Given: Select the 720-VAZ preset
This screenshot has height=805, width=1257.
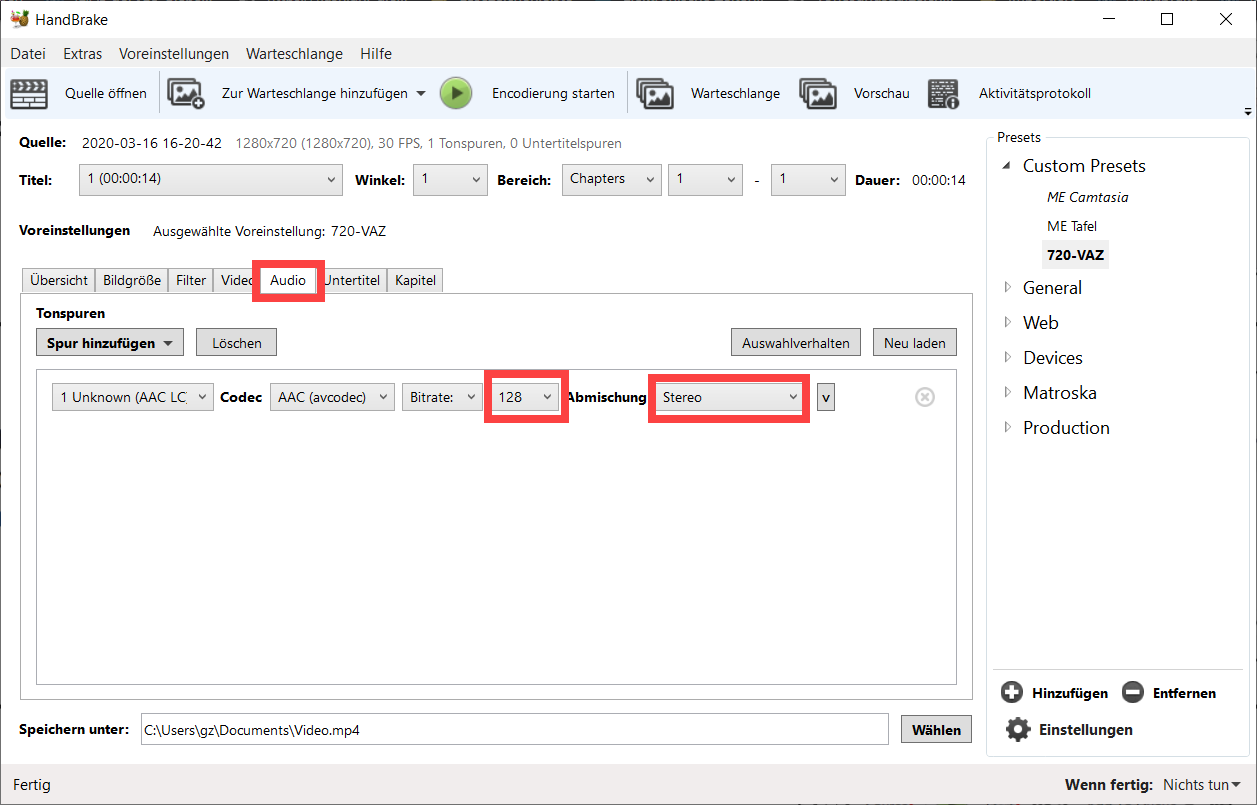Looking at the screenshot, I should [1075, 255].
